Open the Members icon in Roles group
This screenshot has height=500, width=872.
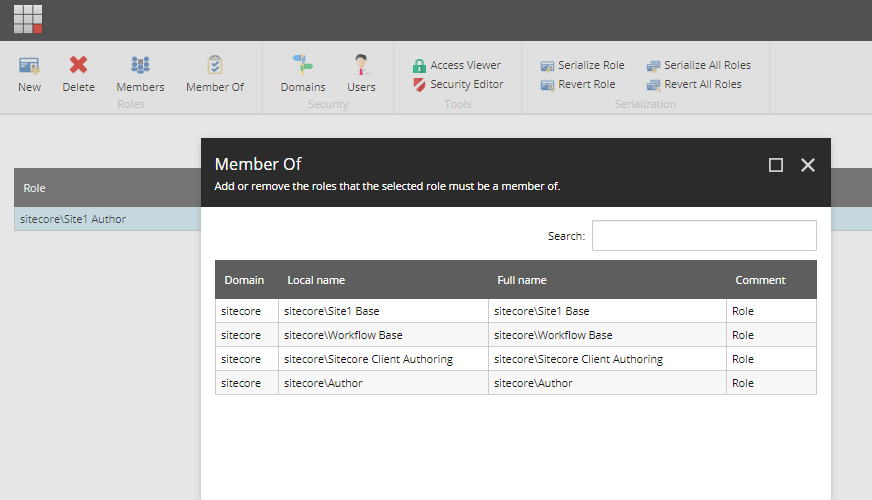point(140,65)
